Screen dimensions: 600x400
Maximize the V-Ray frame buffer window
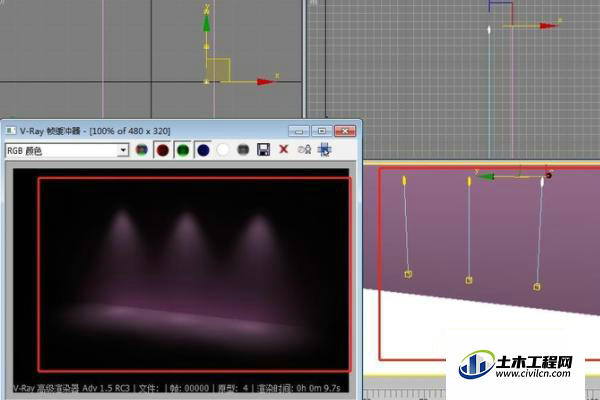coord(322,131)
